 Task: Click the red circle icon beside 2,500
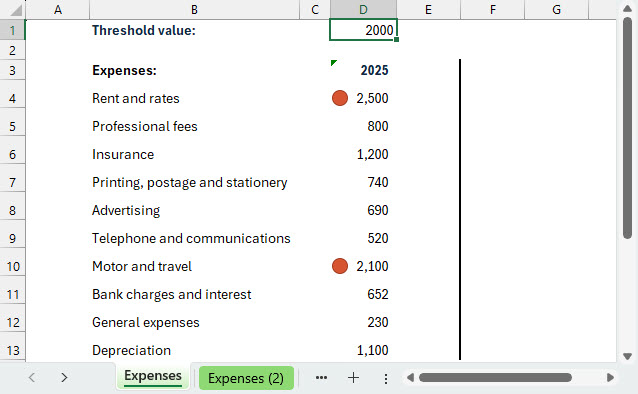click(340, 98)
